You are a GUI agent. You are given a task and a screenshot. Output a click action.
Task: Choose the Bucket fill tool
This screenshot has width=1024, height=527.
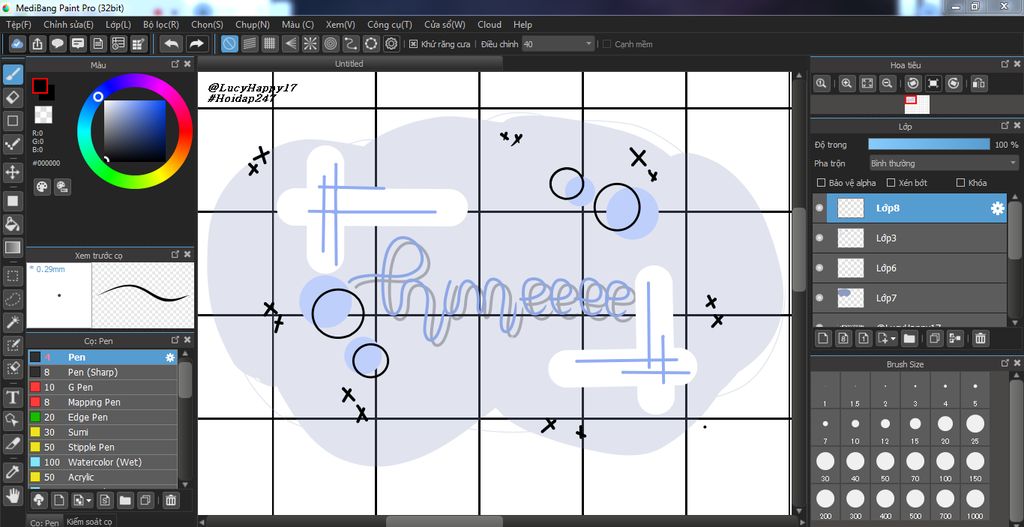[12, 224]
